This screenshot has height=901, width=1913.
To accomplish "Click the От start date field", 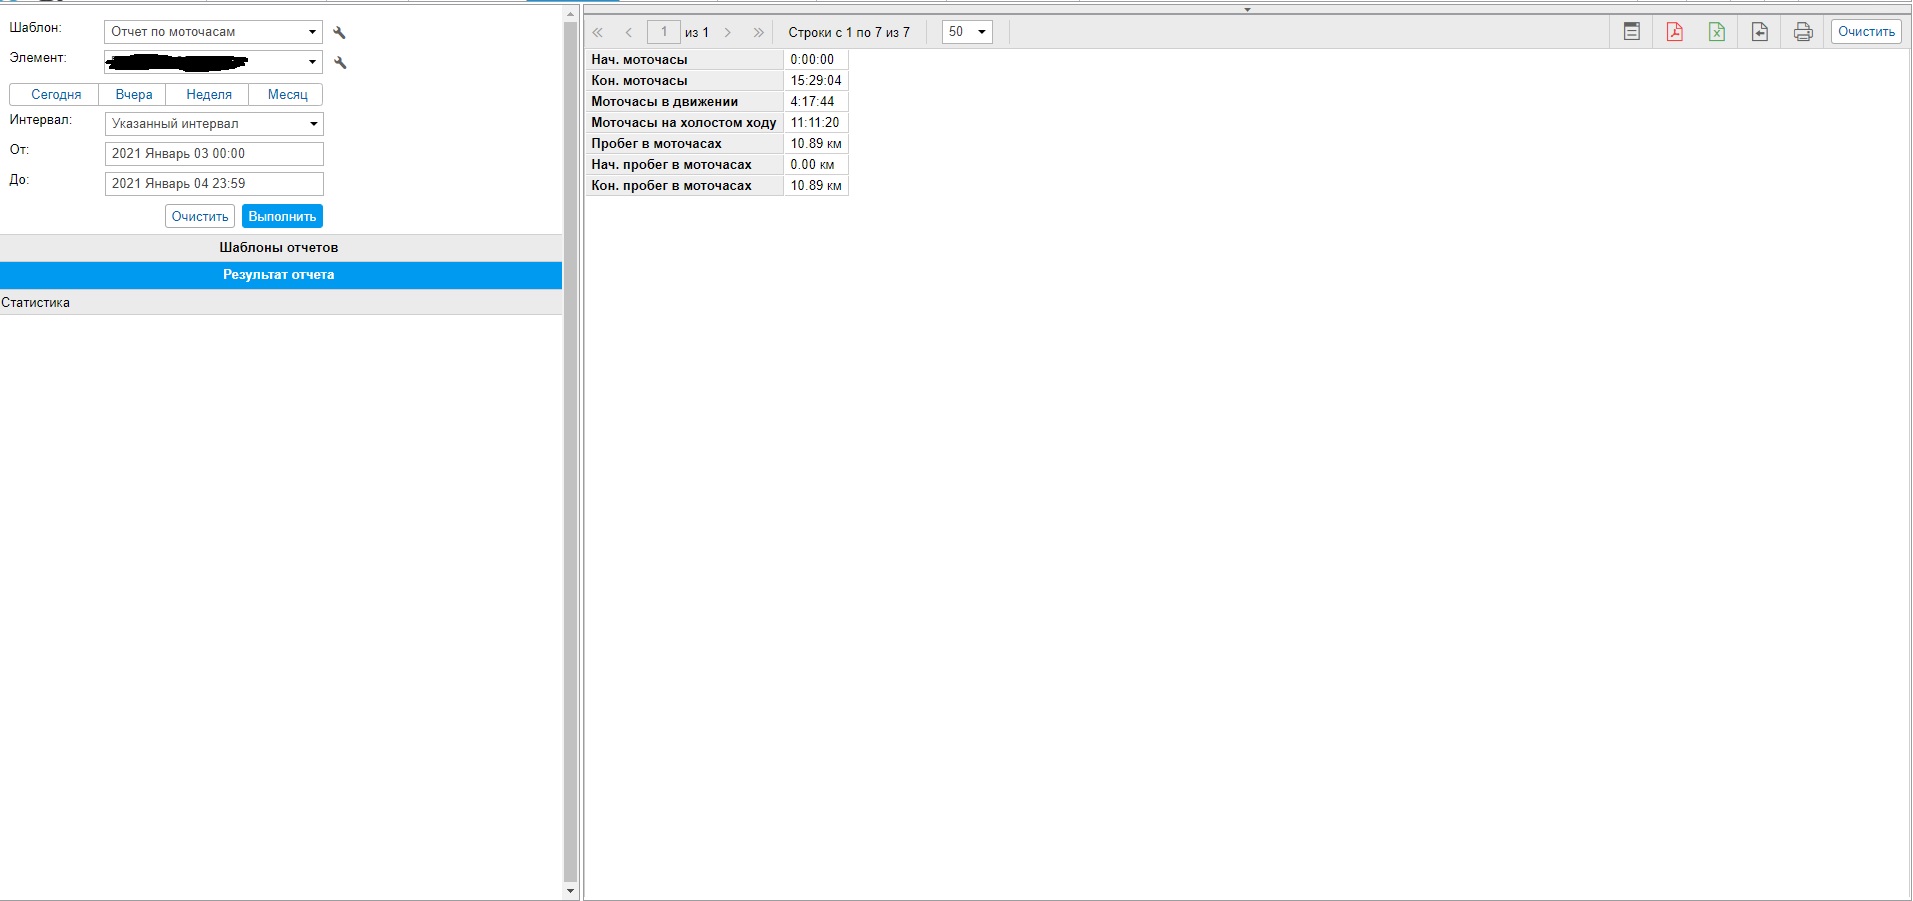I will (x=214, y=154).
